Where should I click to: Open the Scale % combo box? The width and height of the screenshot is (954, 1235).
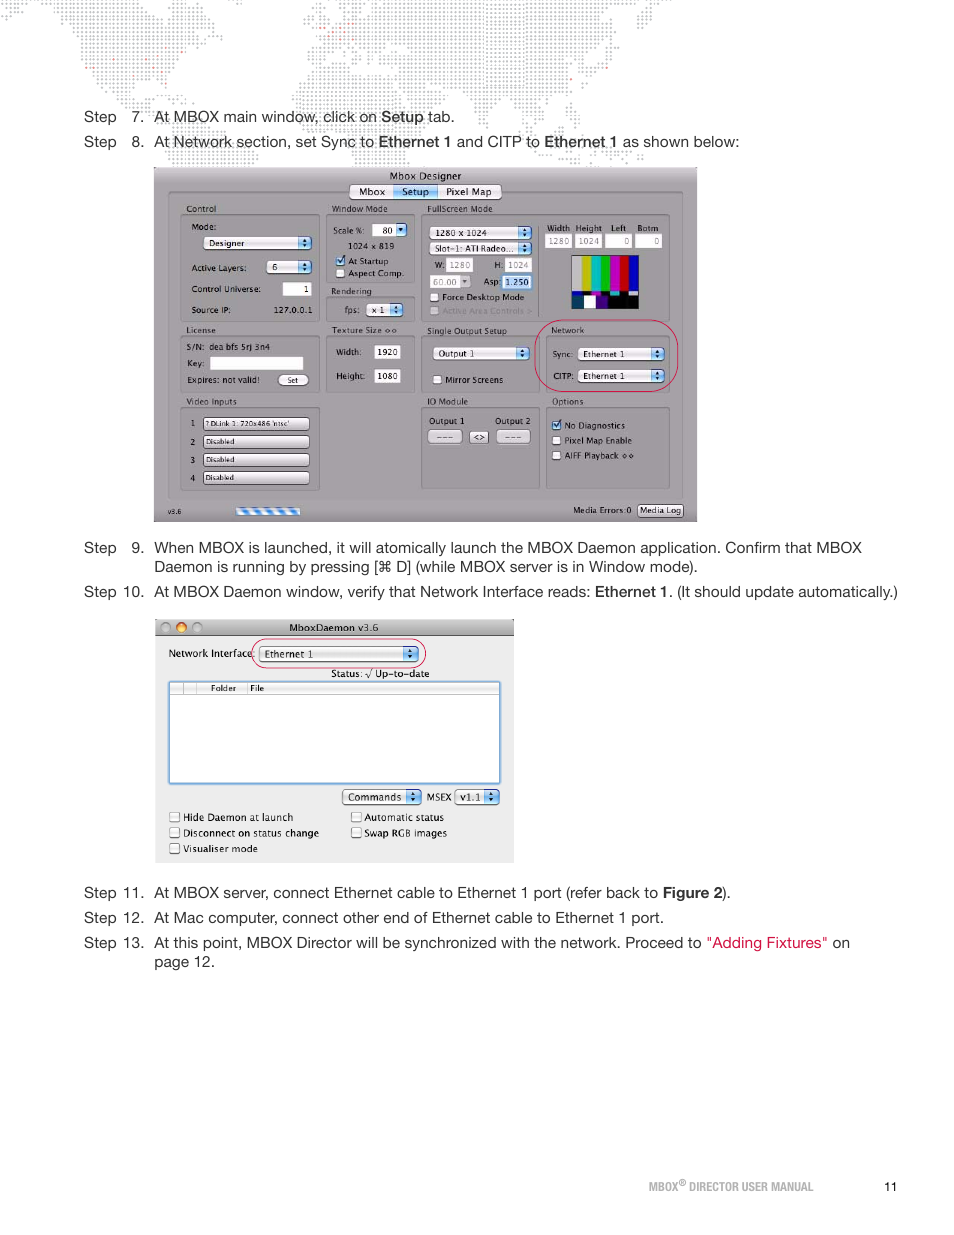tap(388, 230)
